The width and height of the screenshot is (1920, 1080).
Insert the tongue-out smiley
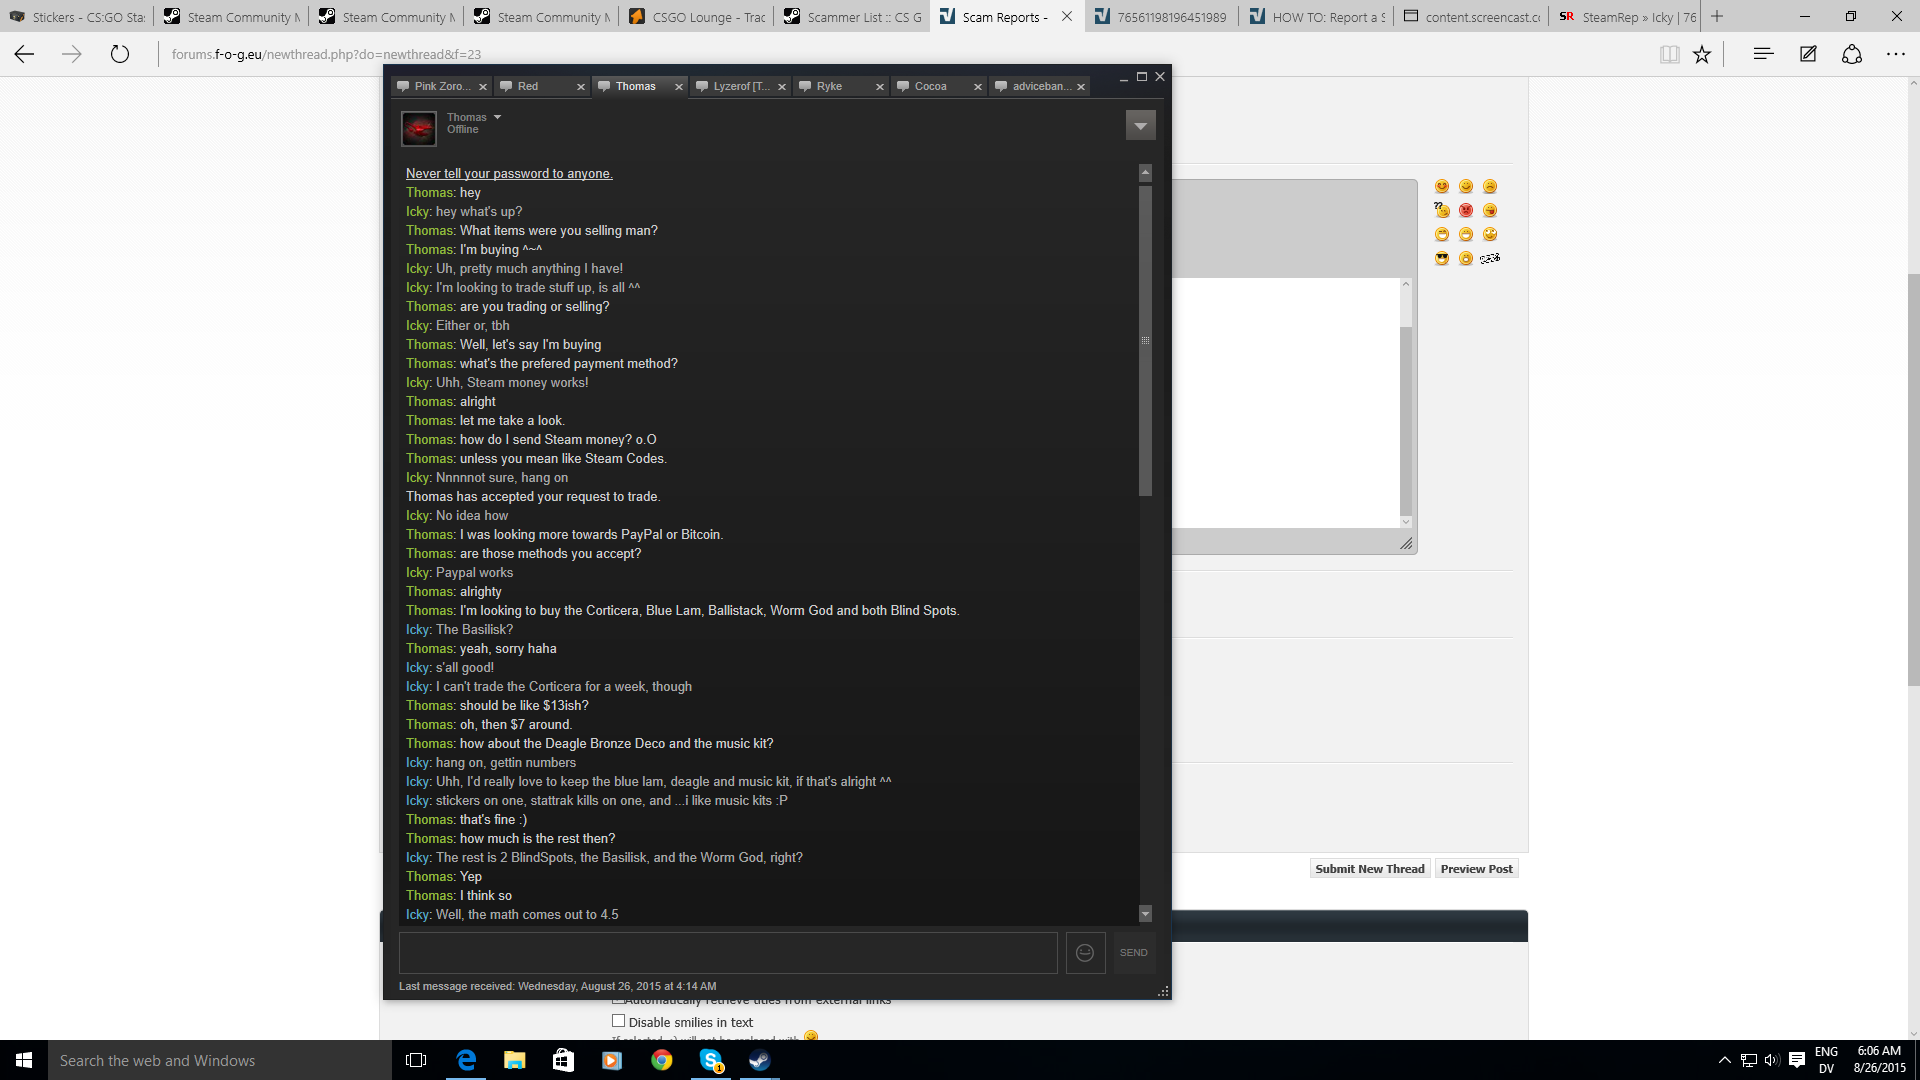pos(1490,211)
